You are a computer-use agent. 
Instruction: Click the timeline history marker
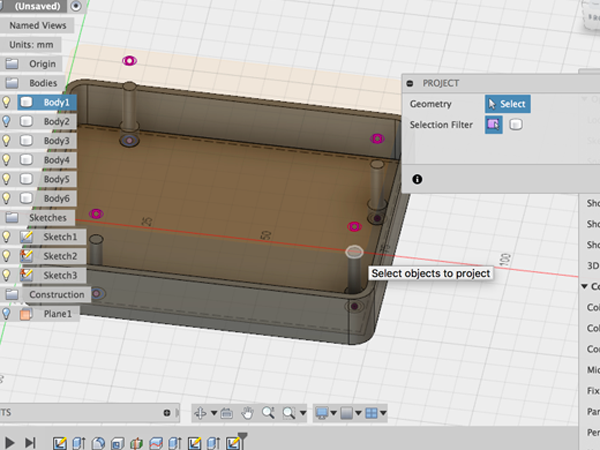[x=243, y=437]
